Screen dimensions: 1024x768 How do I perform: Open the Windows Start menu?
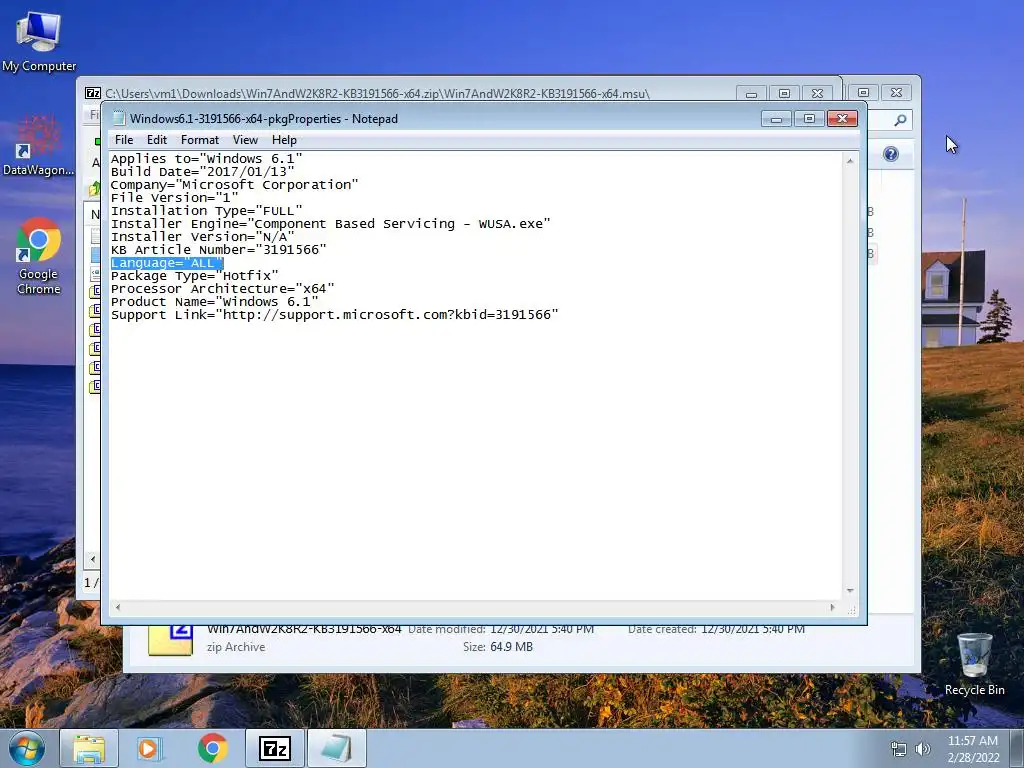(x=27, y=748)
